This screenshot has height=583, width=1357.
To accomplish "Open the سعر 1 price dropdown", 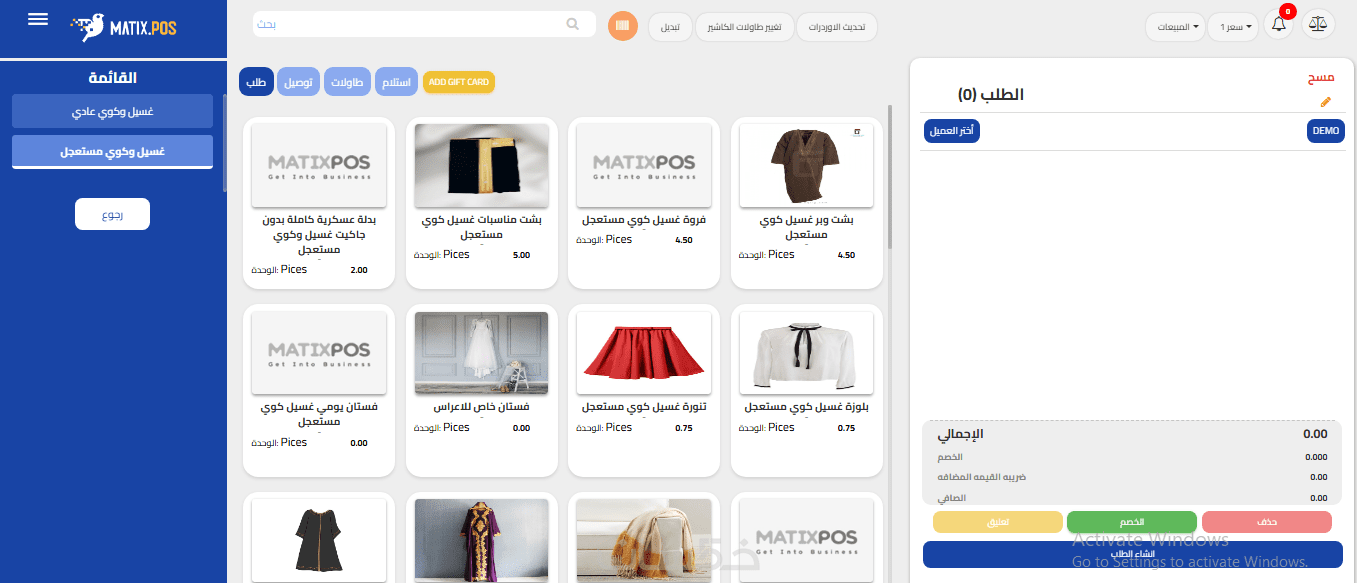I will point(1234,27).
